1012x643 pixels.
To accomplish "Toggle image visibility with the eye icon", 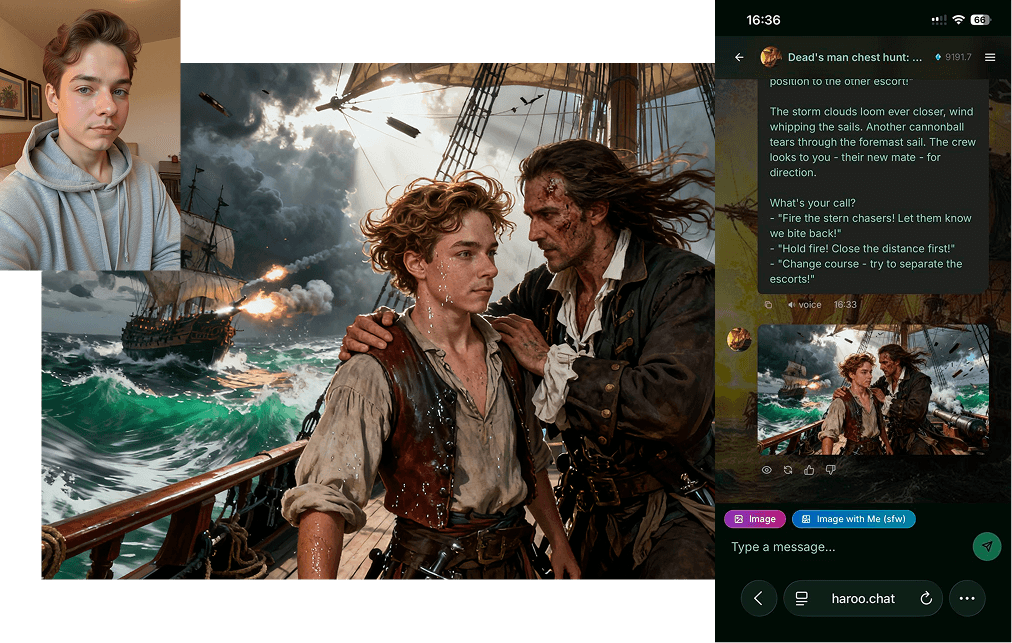I will click(767, 470).
